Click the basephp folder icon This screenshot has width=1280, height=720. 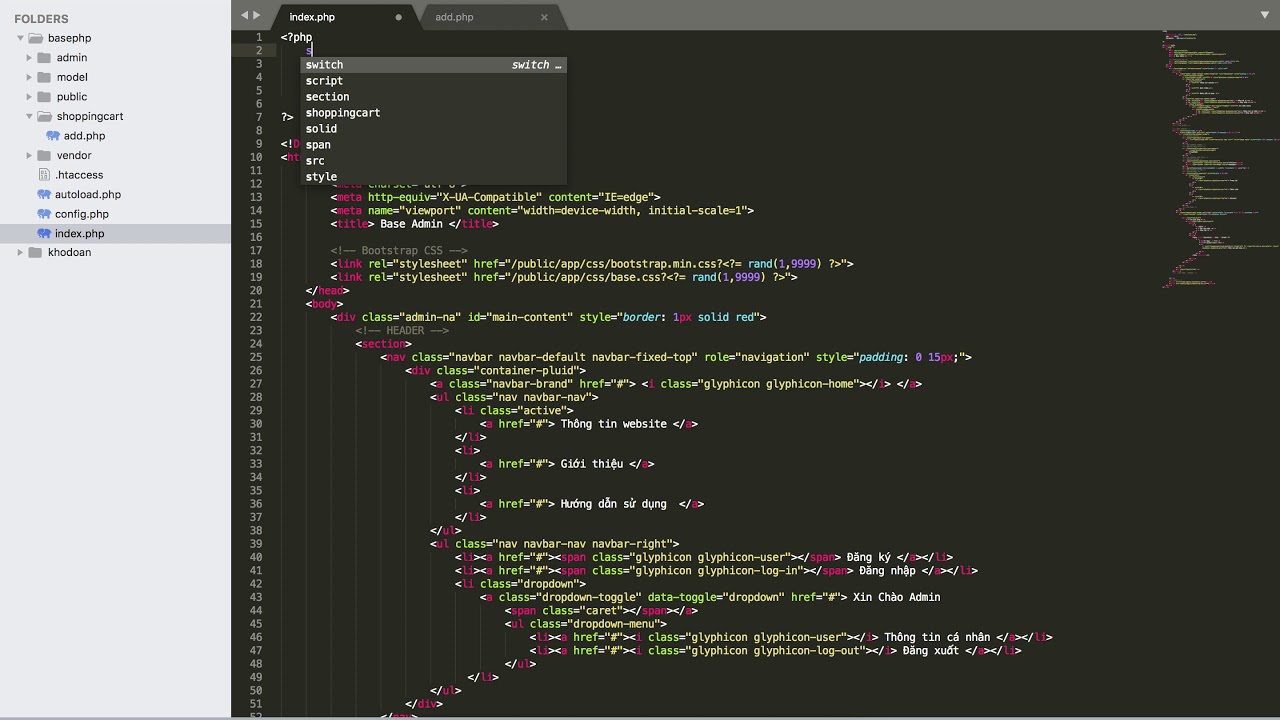tap(35, 38)
